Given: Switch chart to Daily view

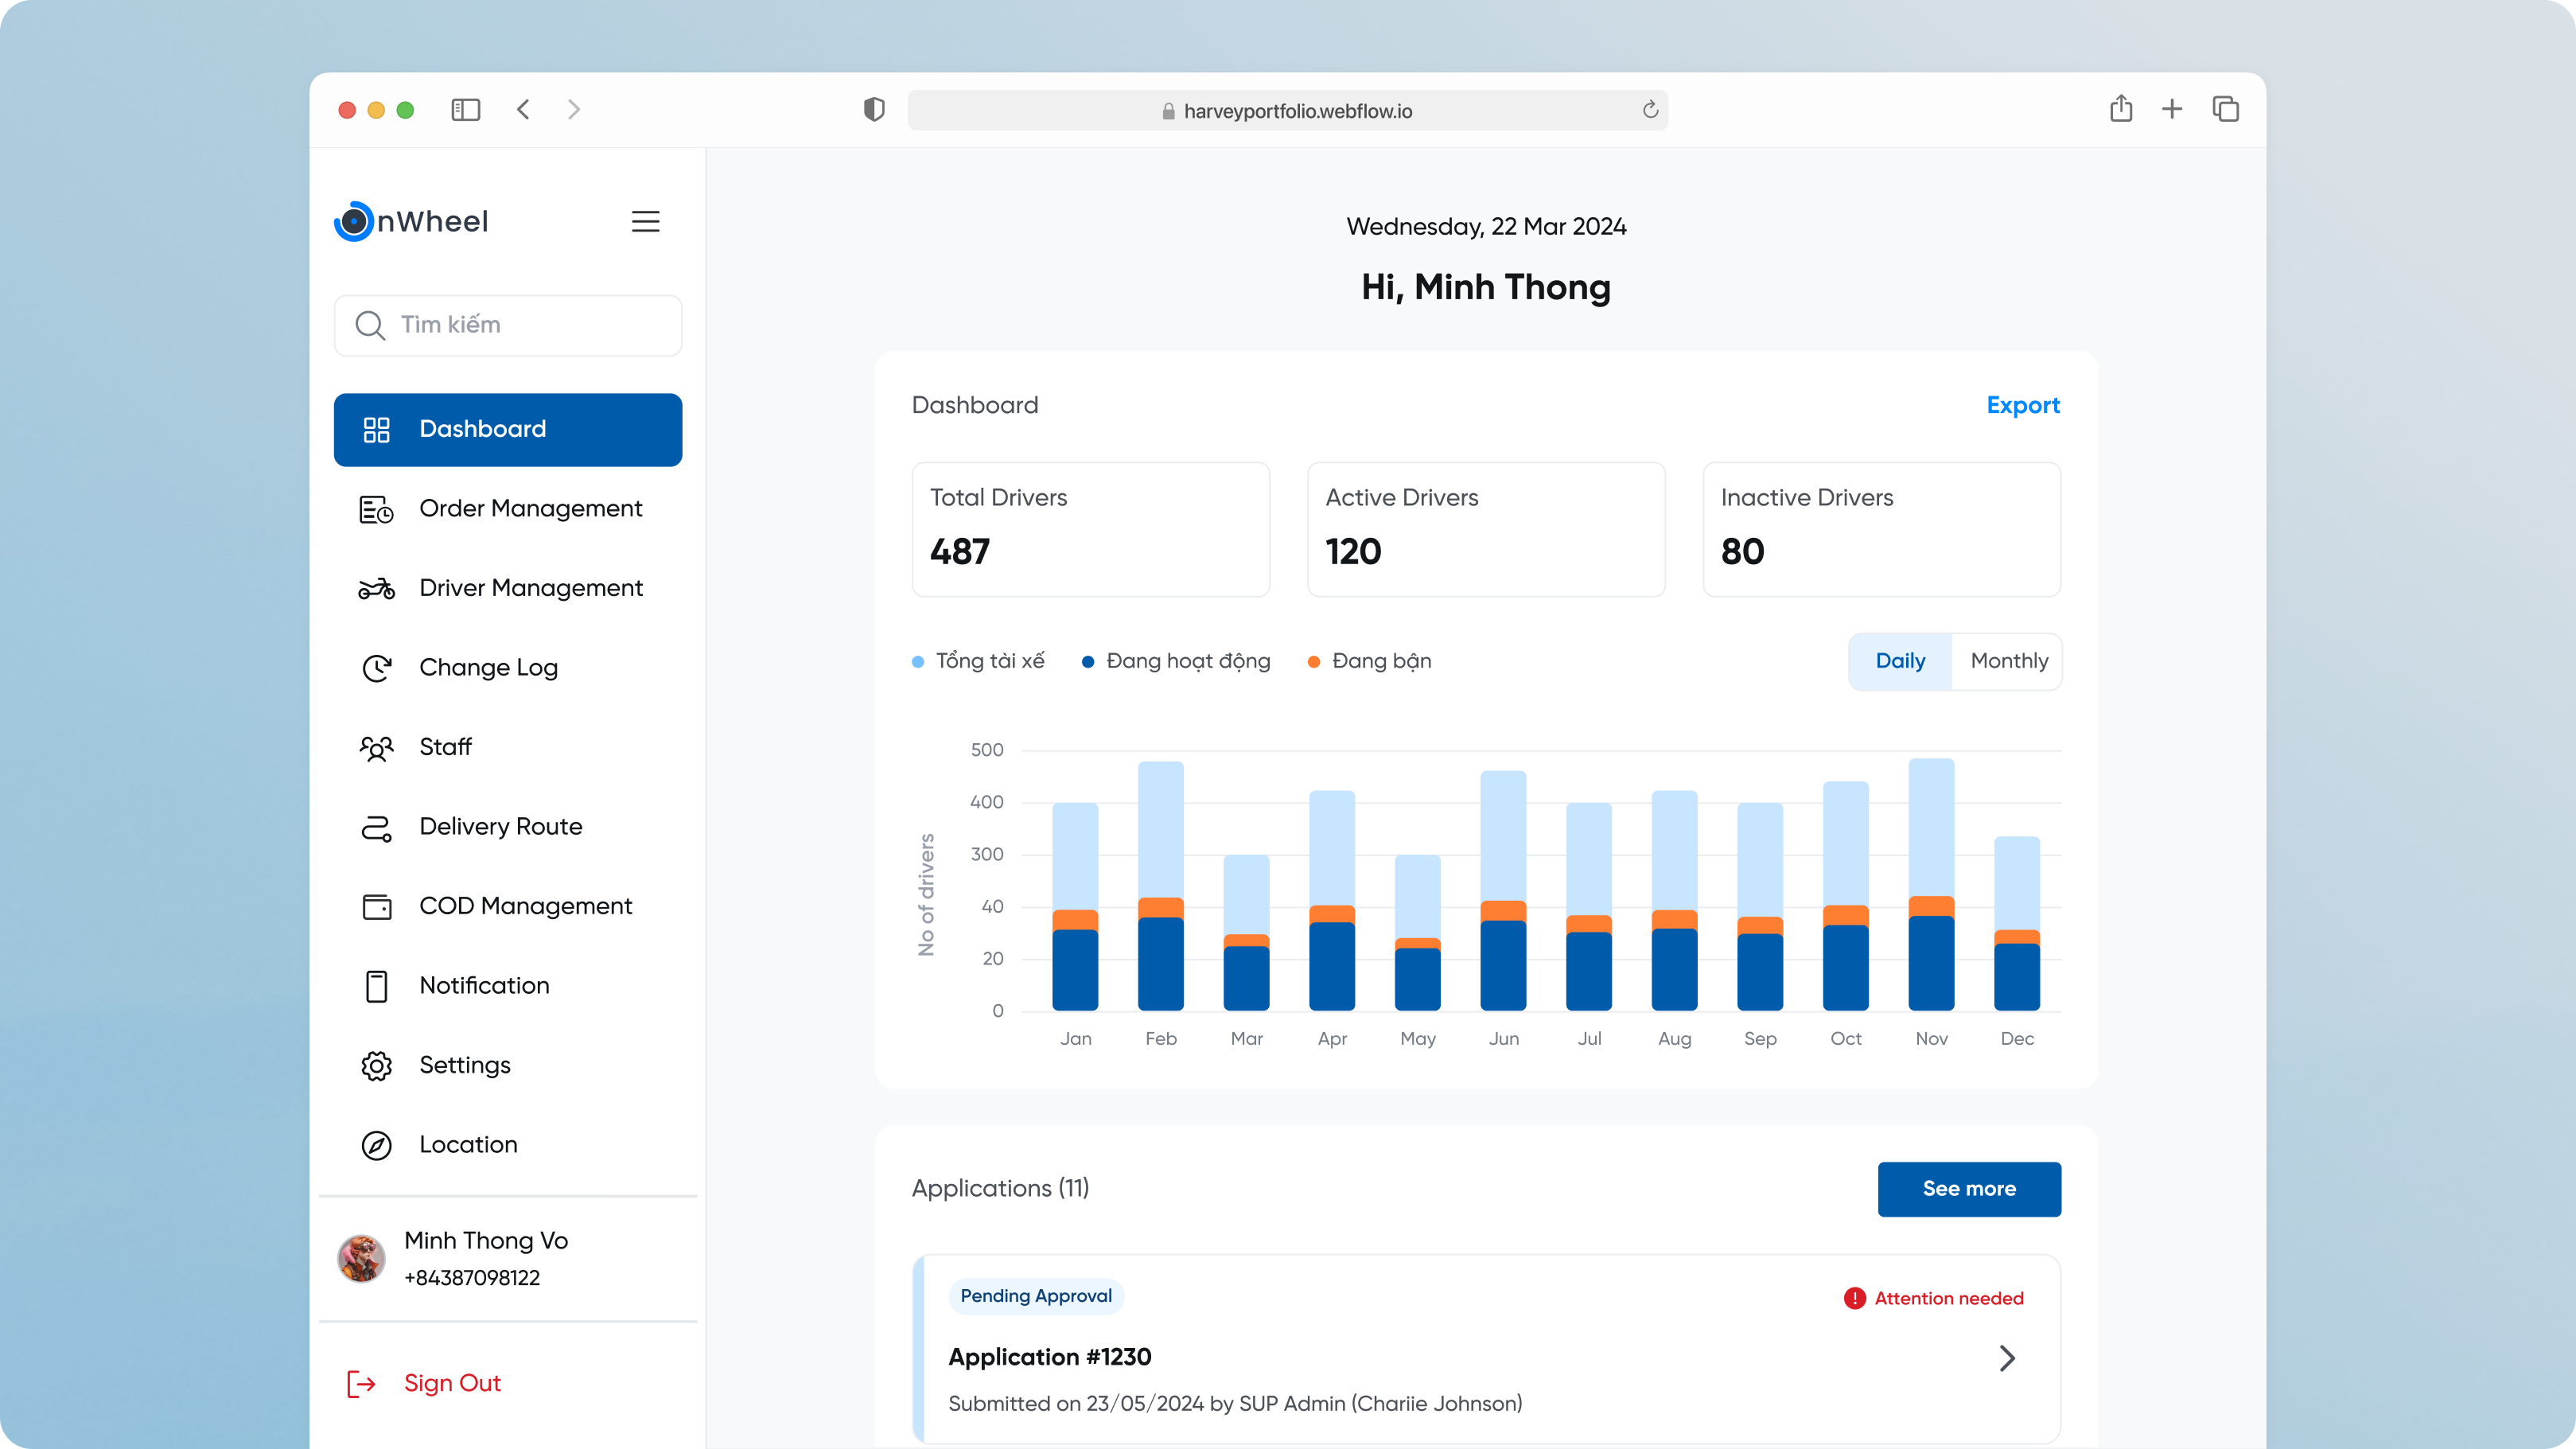Looking at the screenshot, I should point(1899,661).
